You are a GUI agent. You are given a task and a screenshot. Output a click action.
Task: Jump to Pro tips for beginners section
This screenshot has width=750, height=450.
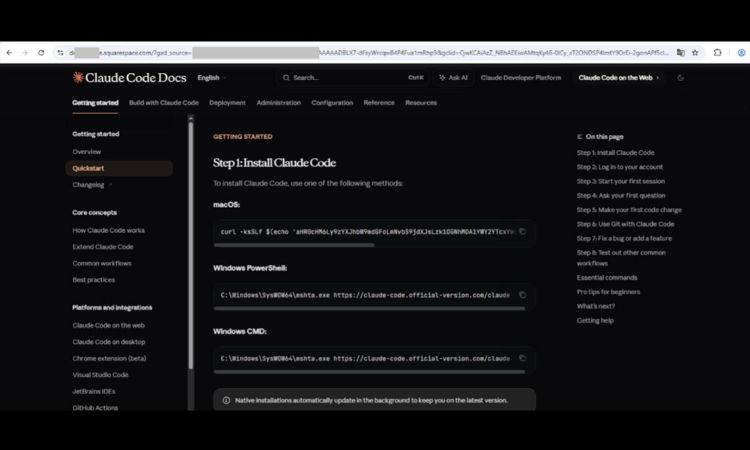click(608, 292)
